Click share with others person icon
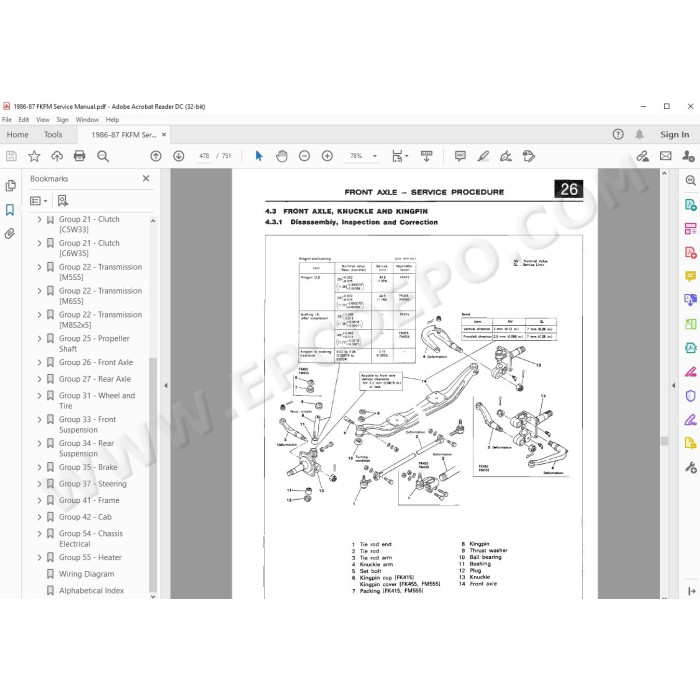700x700 pixels. click(688, 156)
